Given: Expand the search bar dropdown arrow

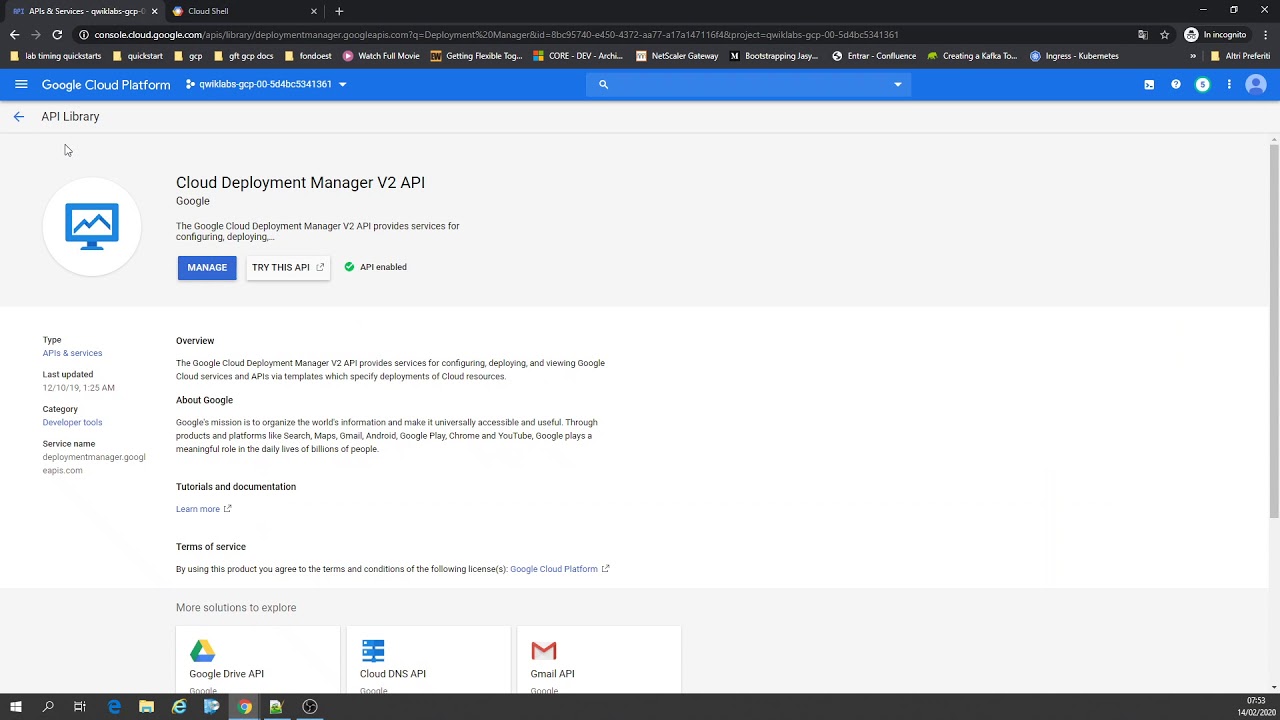Looking at the screenshot, I should click(x=898, y=84).
